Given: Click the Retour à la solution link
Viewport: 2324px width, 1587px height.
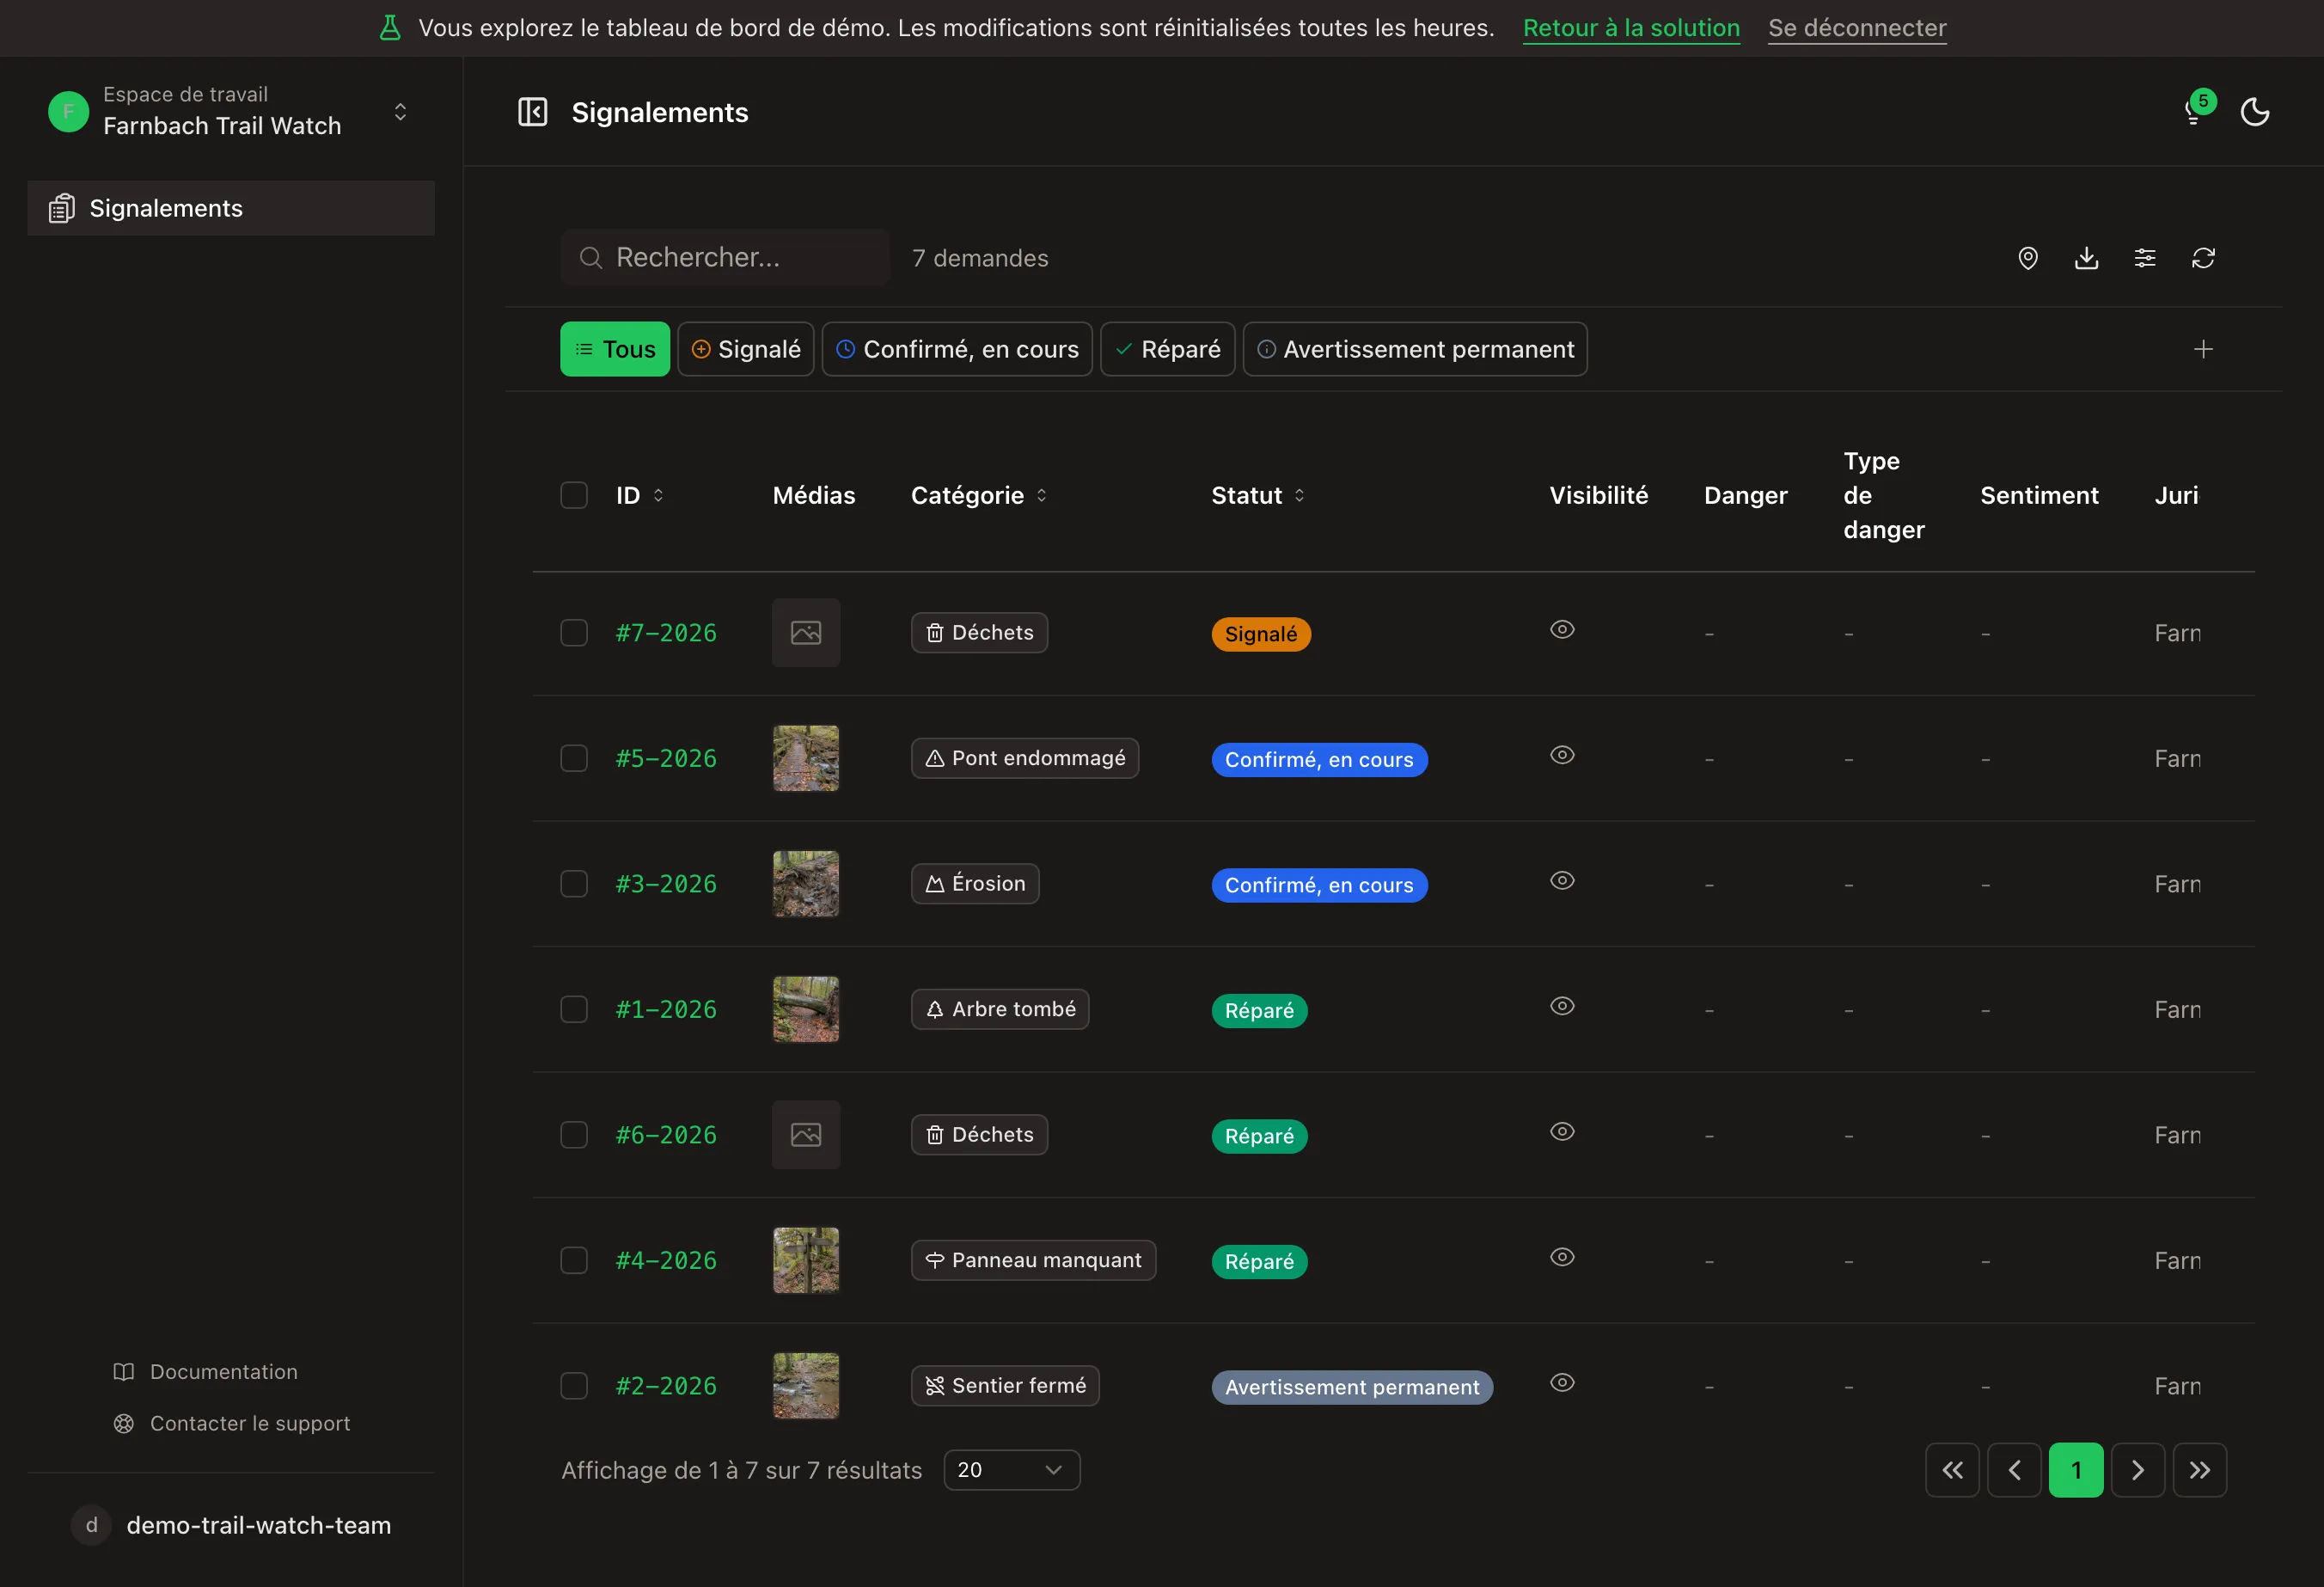Looking at the screenshot, I should click(x=1631, y=28).
